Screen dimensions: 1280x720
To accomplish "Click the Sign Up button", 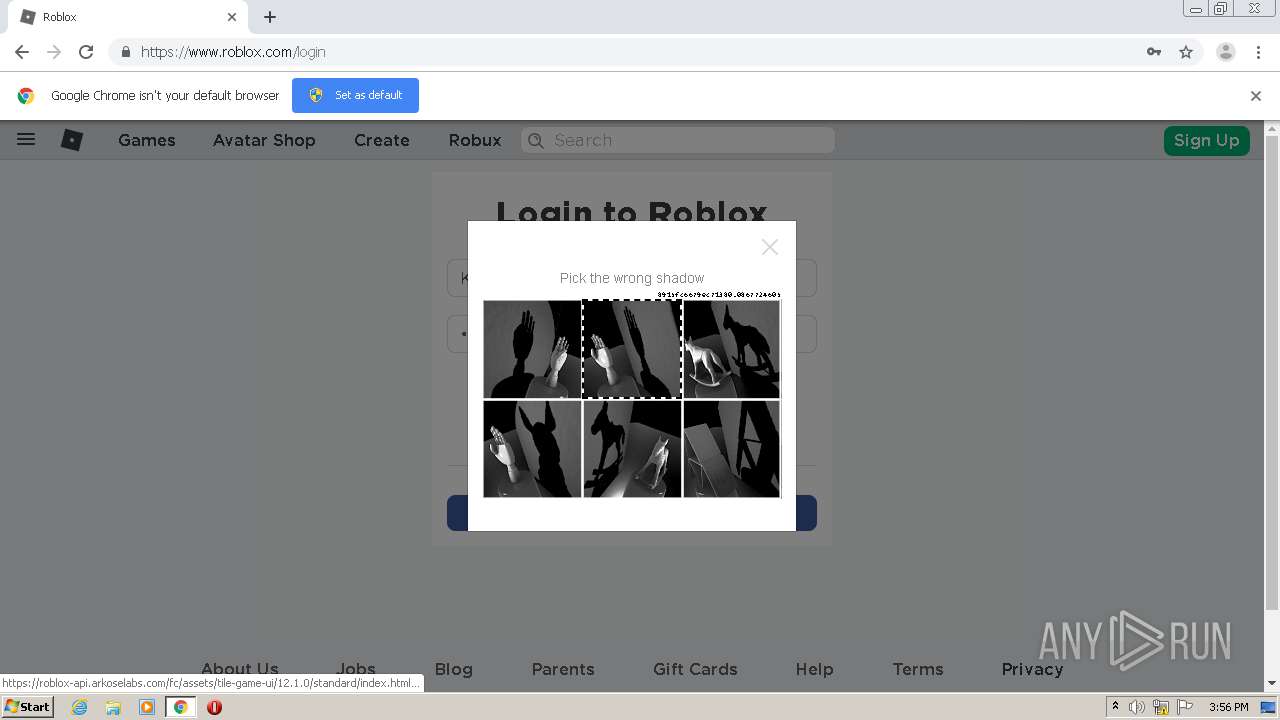I will click(x=1207, y=140).
